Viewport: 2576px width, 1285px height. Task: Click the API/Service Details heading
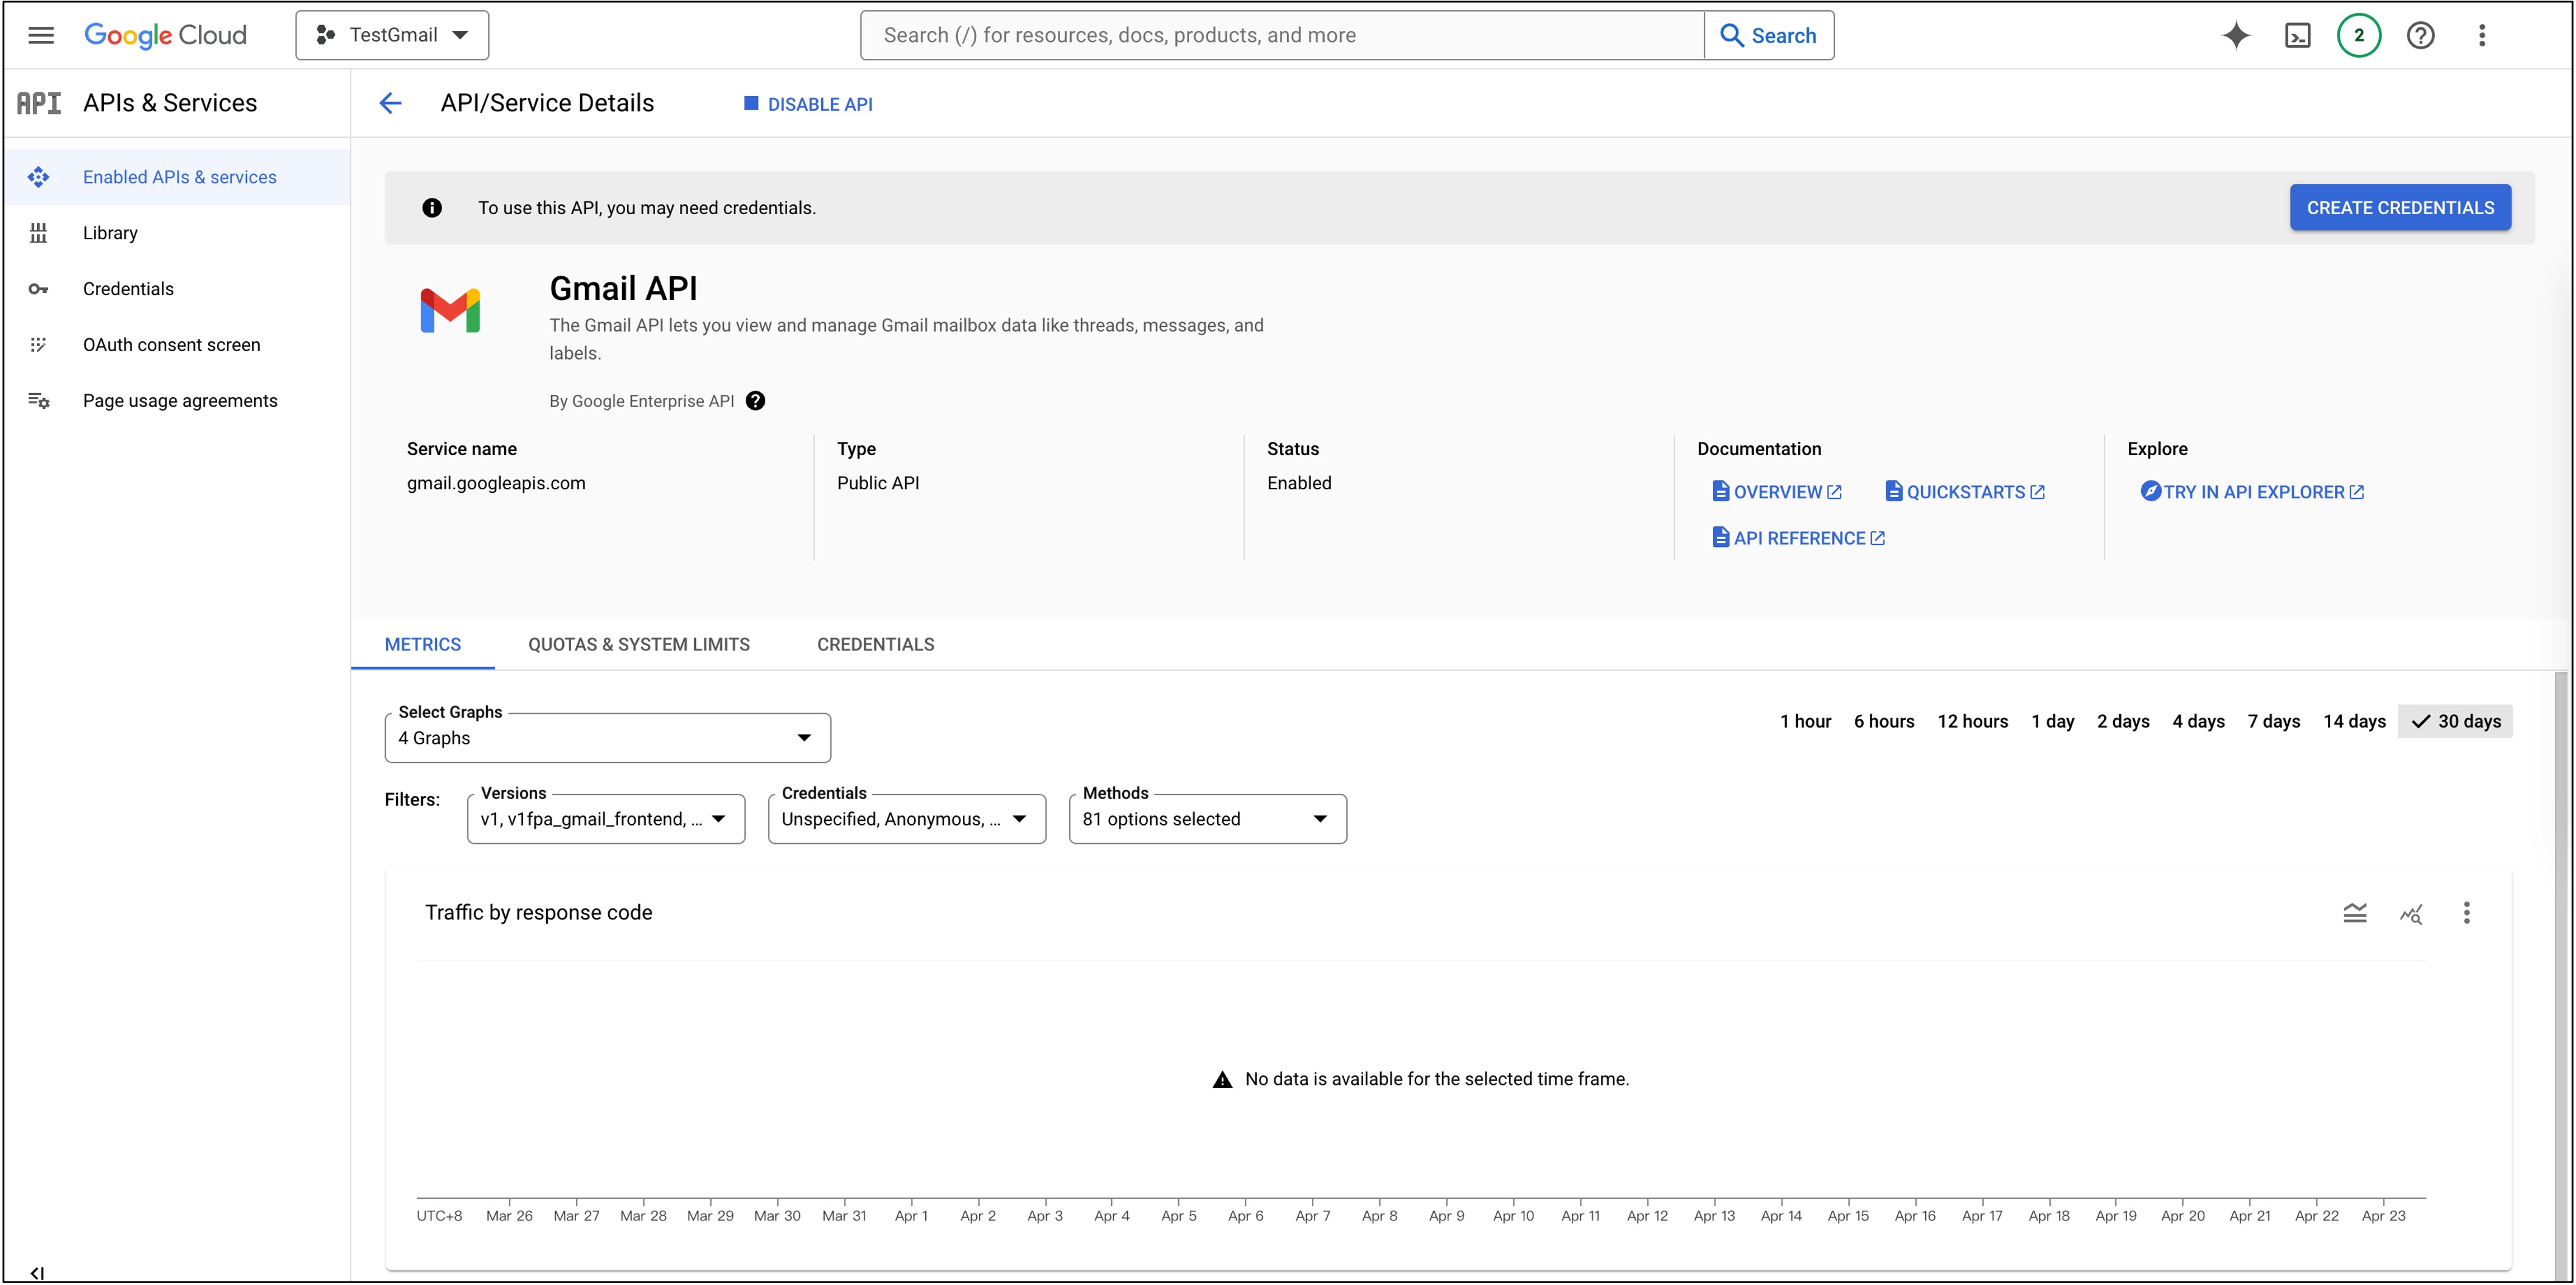click(x=547, y=103)
